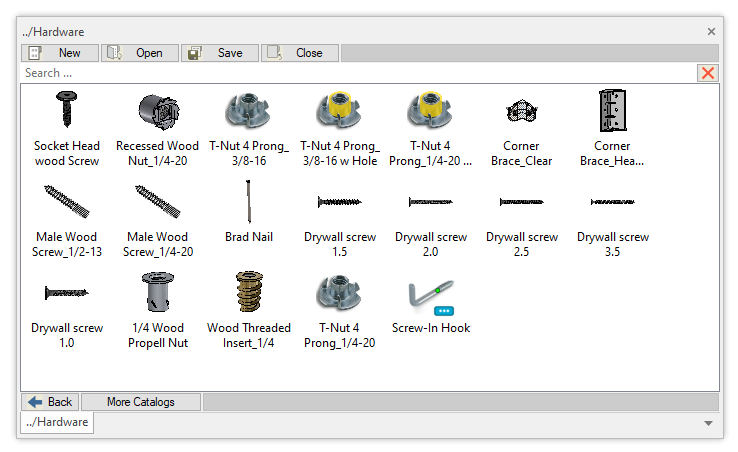Click the Brad Nail icon
This screenshot has width=738, height=452.
point(248,201)
